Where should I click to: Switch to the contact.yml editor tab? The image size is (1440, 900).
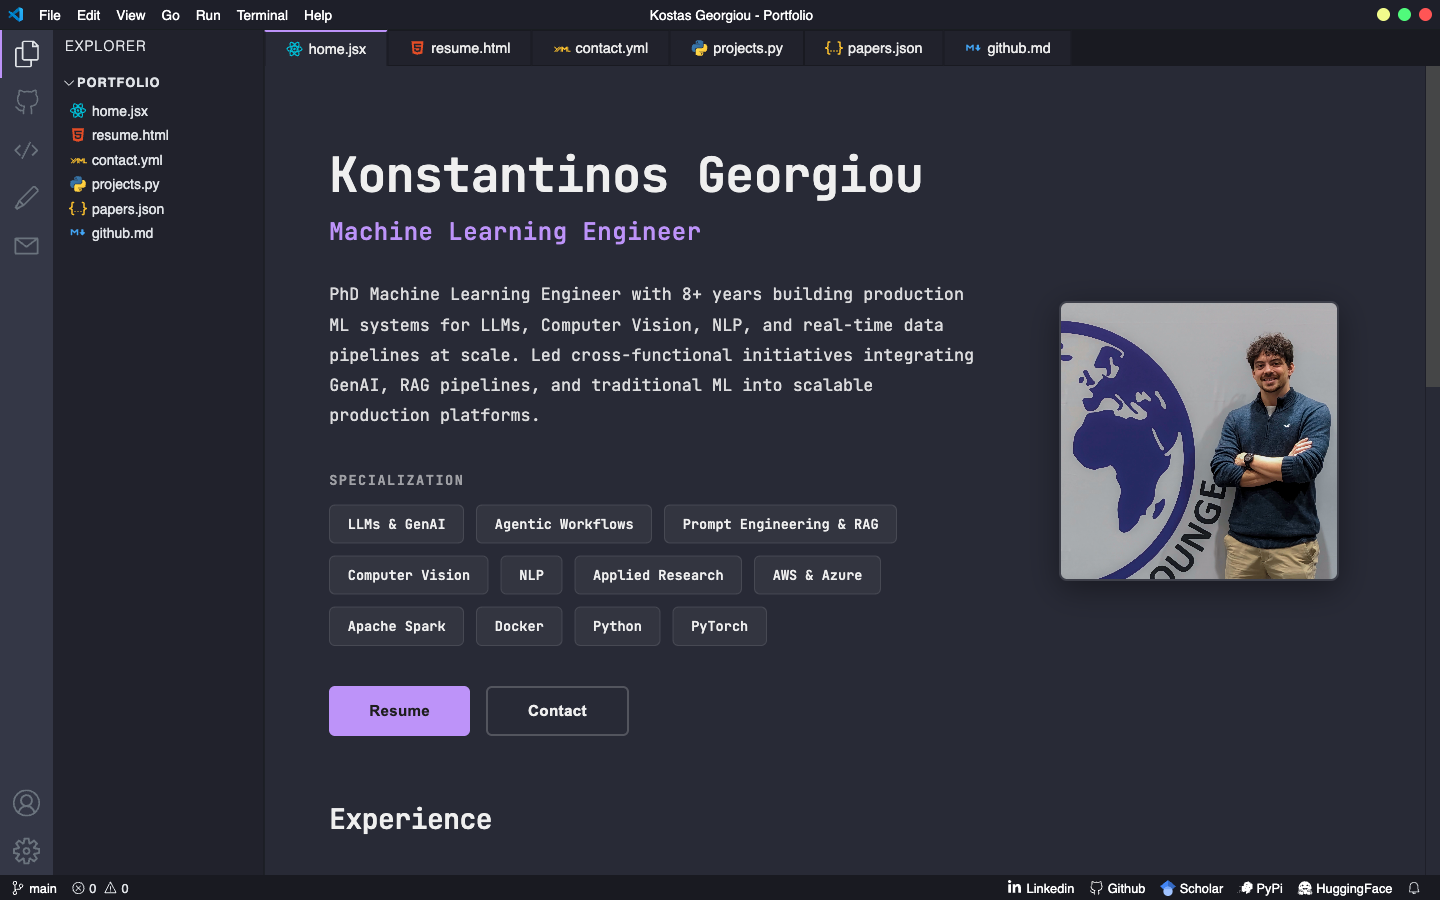(x=601, y=48)
